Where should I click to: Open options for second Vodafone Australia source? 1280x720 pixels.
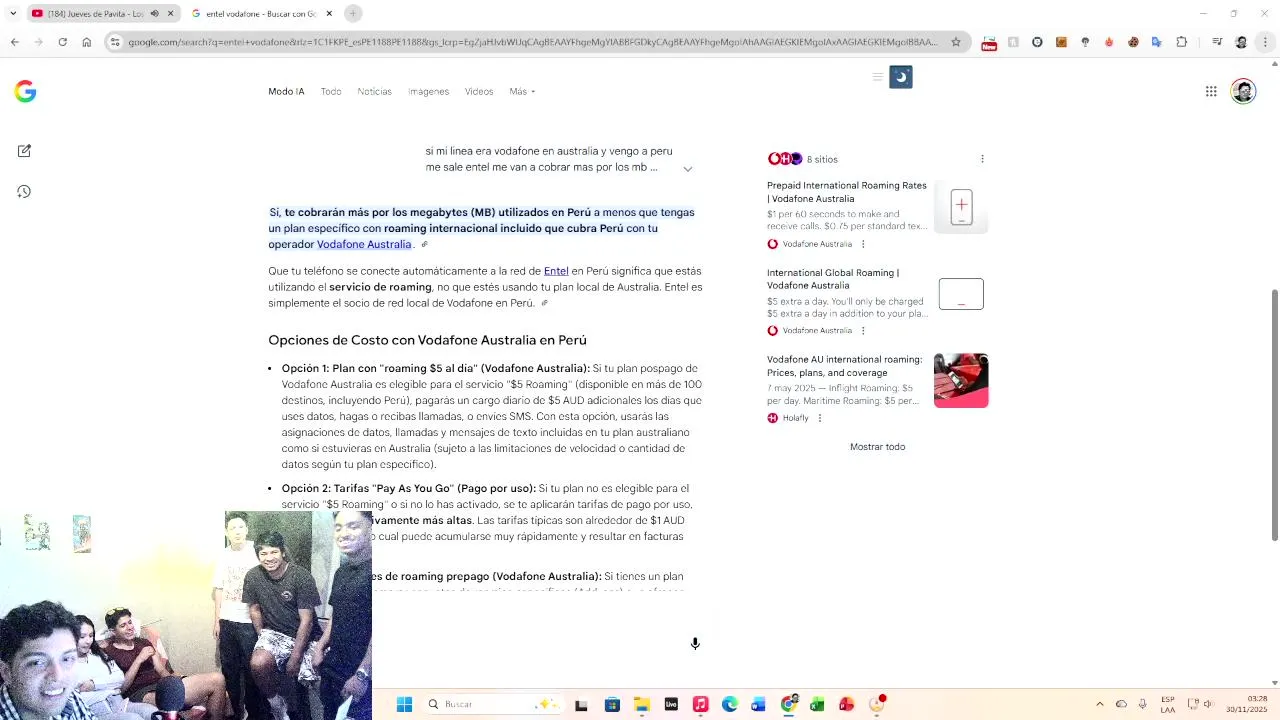[x=863, y=331]
